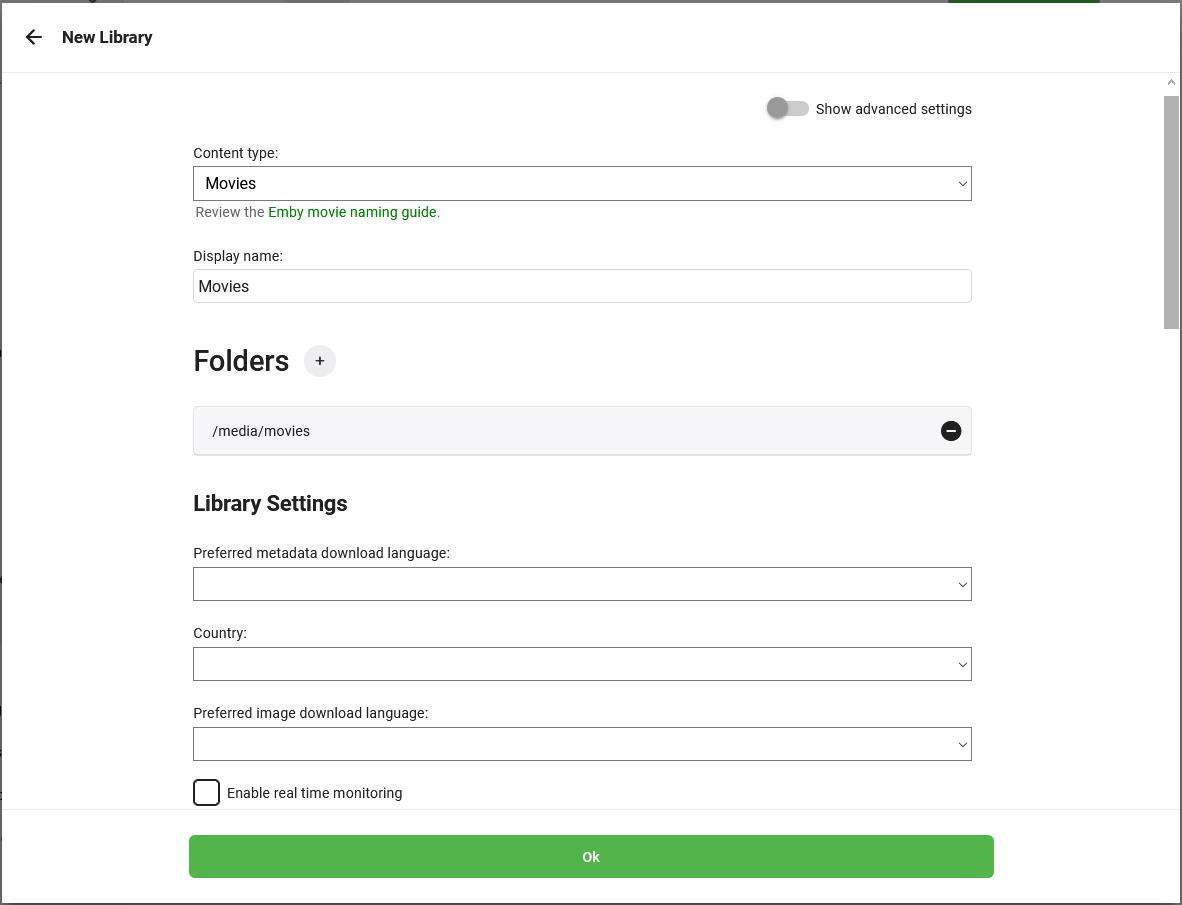The image size is (1182, 905).
Task: Click into the Display name field
Action: pos(582,286)
